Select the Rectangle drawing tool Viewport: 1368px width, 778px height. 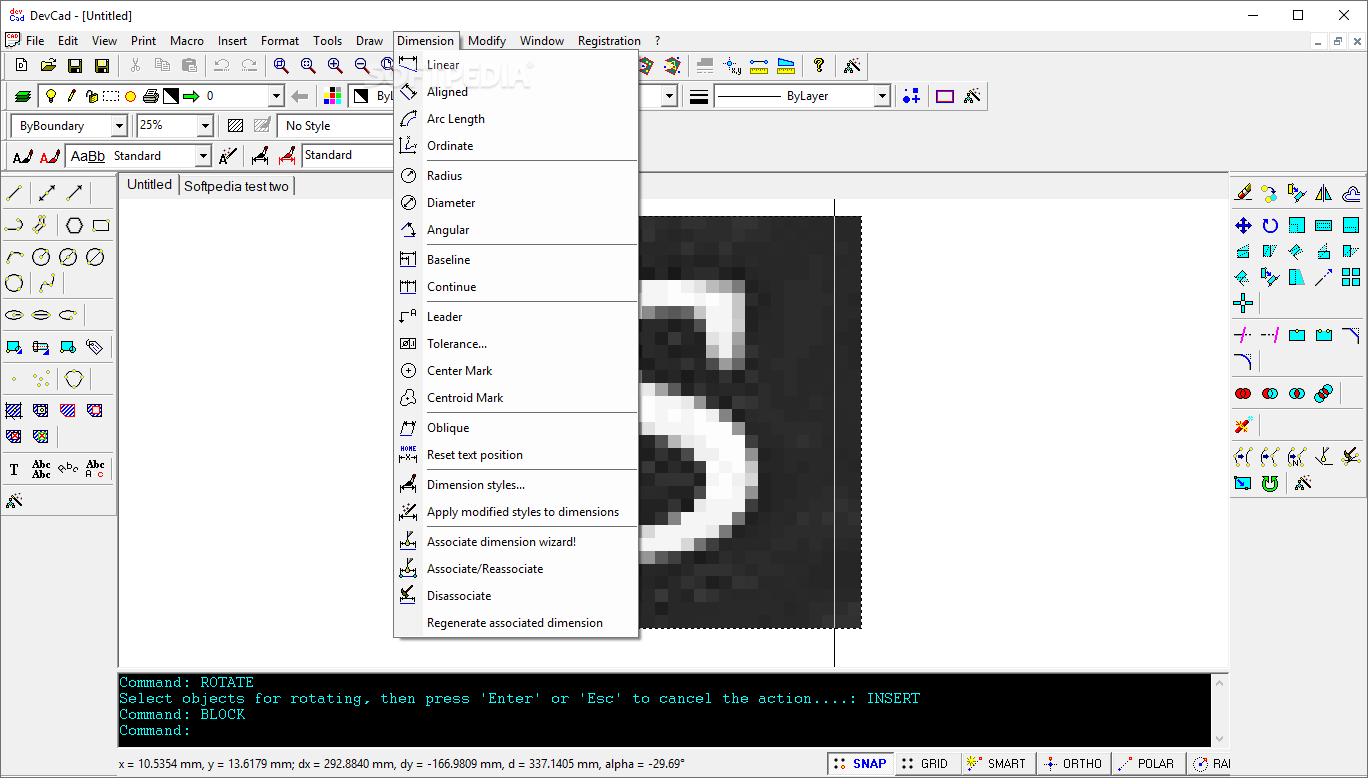pyautogui.click(x=101, y=225)
